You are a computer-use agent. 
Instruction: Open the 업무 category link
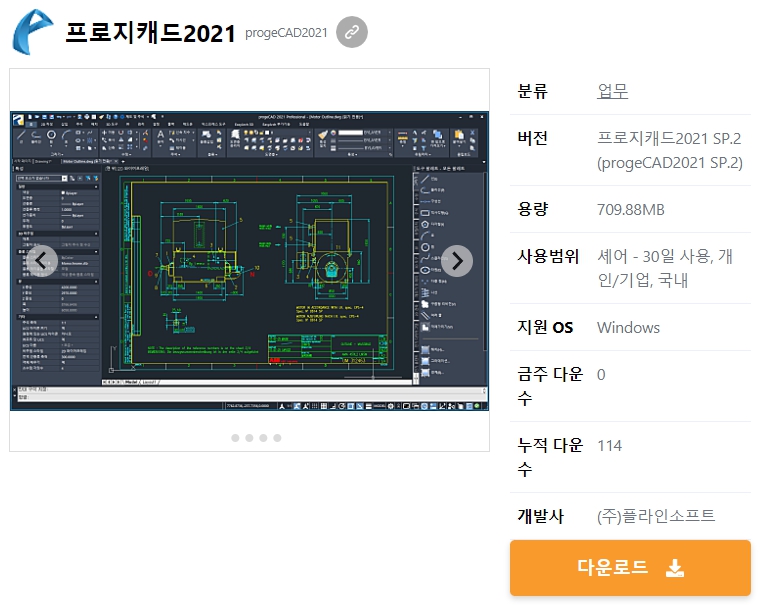(613, 91)
